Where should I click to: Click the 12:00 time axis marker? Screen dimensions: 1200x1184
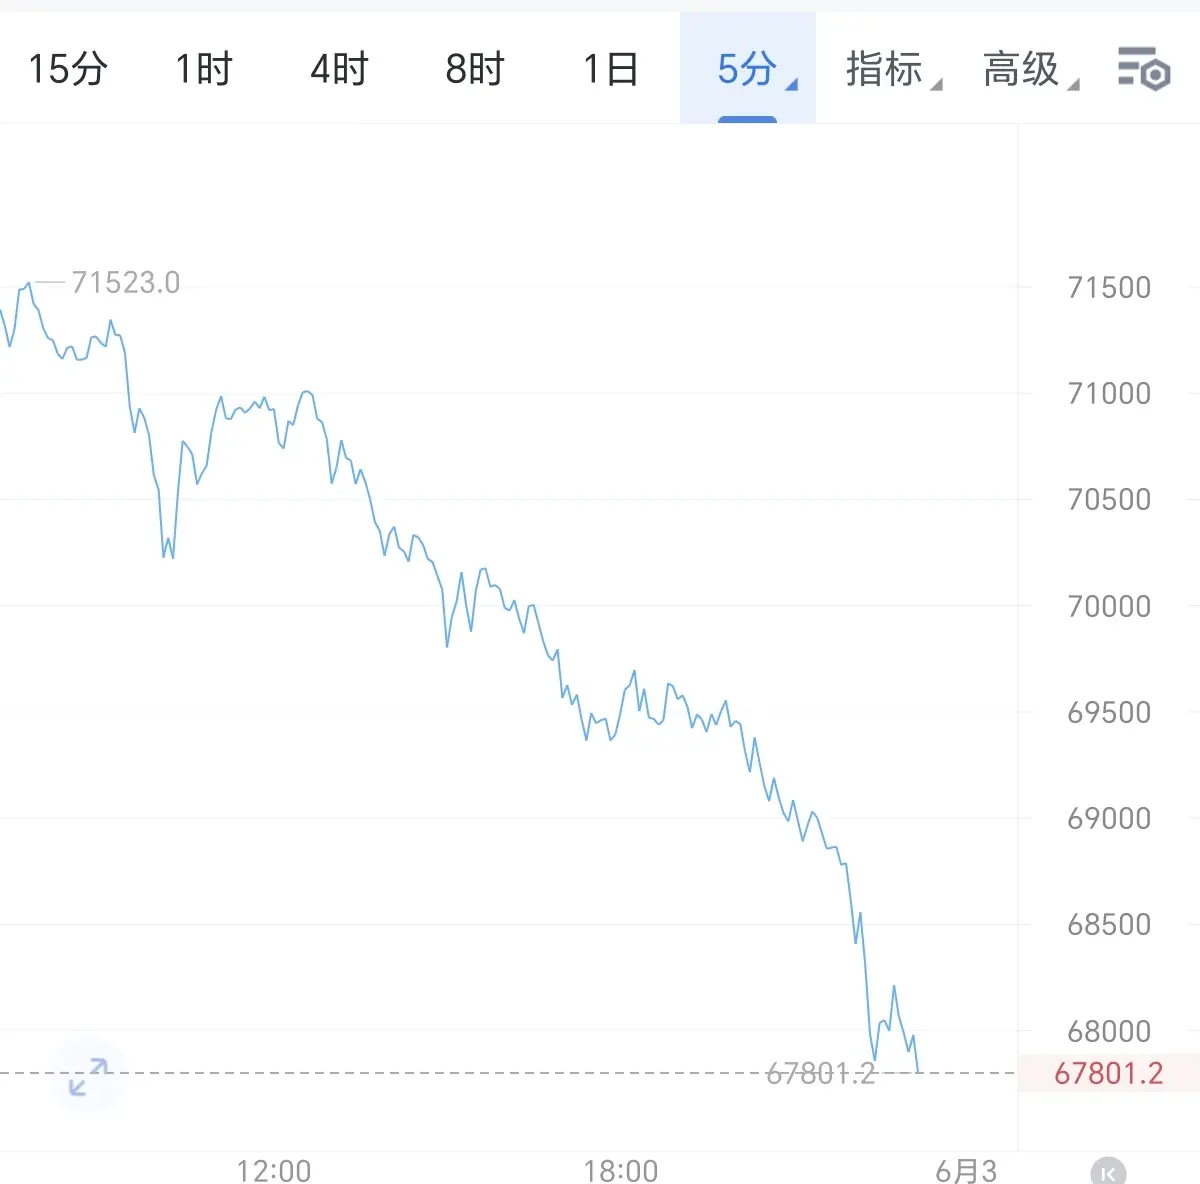[x=273, y=1170]
